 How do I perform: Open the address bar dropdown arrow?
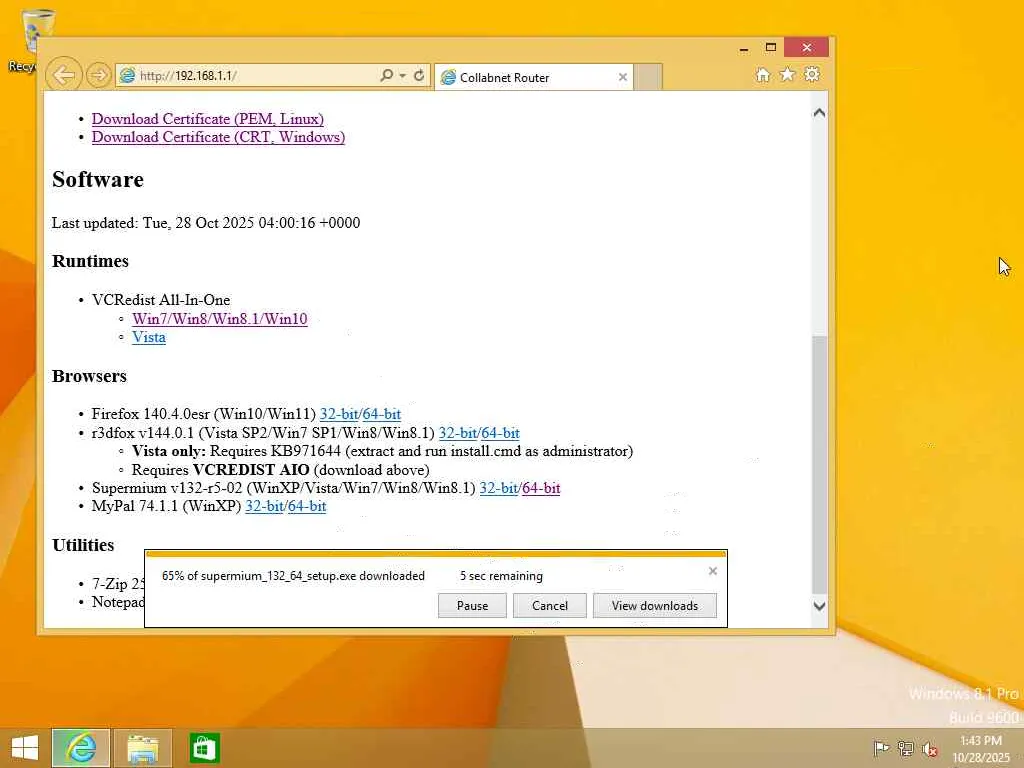point(402,76)
